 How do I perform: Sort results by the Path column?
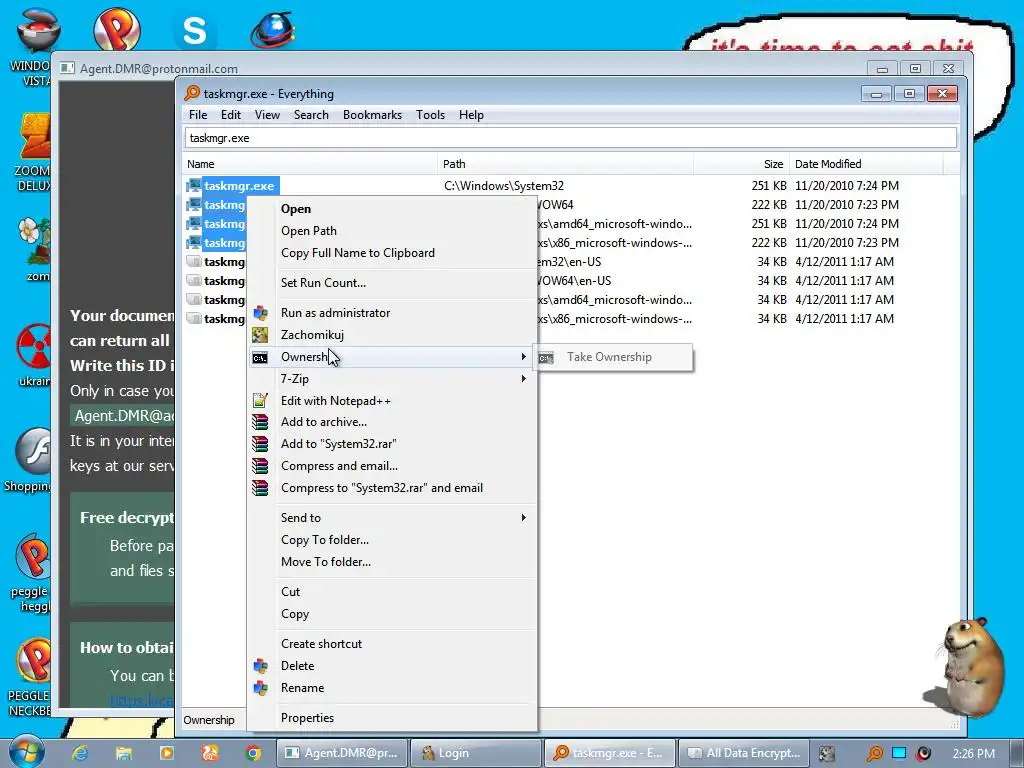(x=566, y=164)
